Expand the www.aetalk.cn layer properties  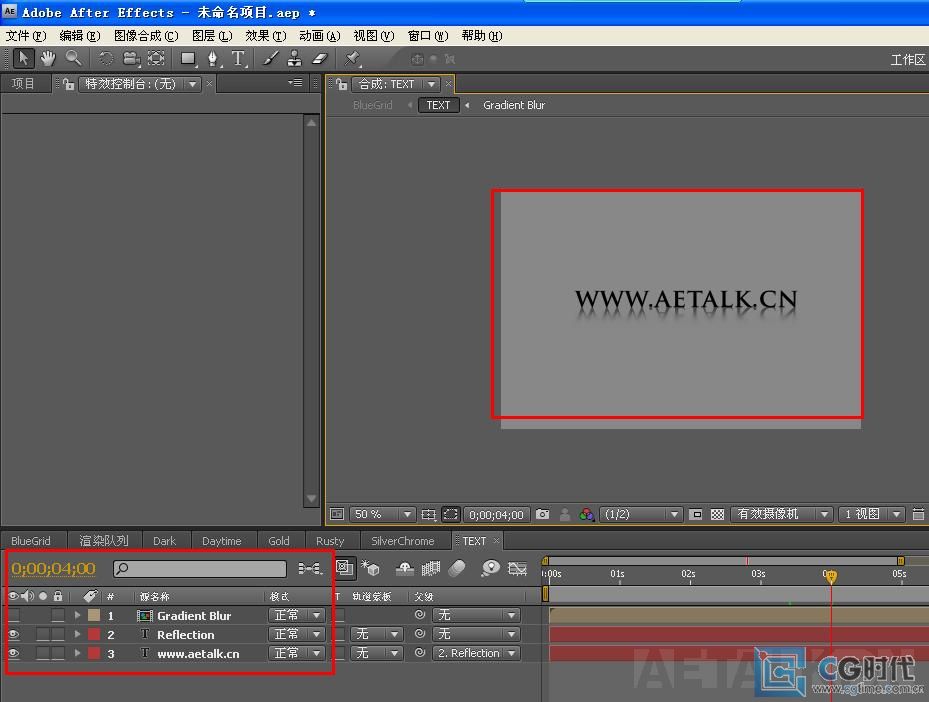tap(77, 653)
